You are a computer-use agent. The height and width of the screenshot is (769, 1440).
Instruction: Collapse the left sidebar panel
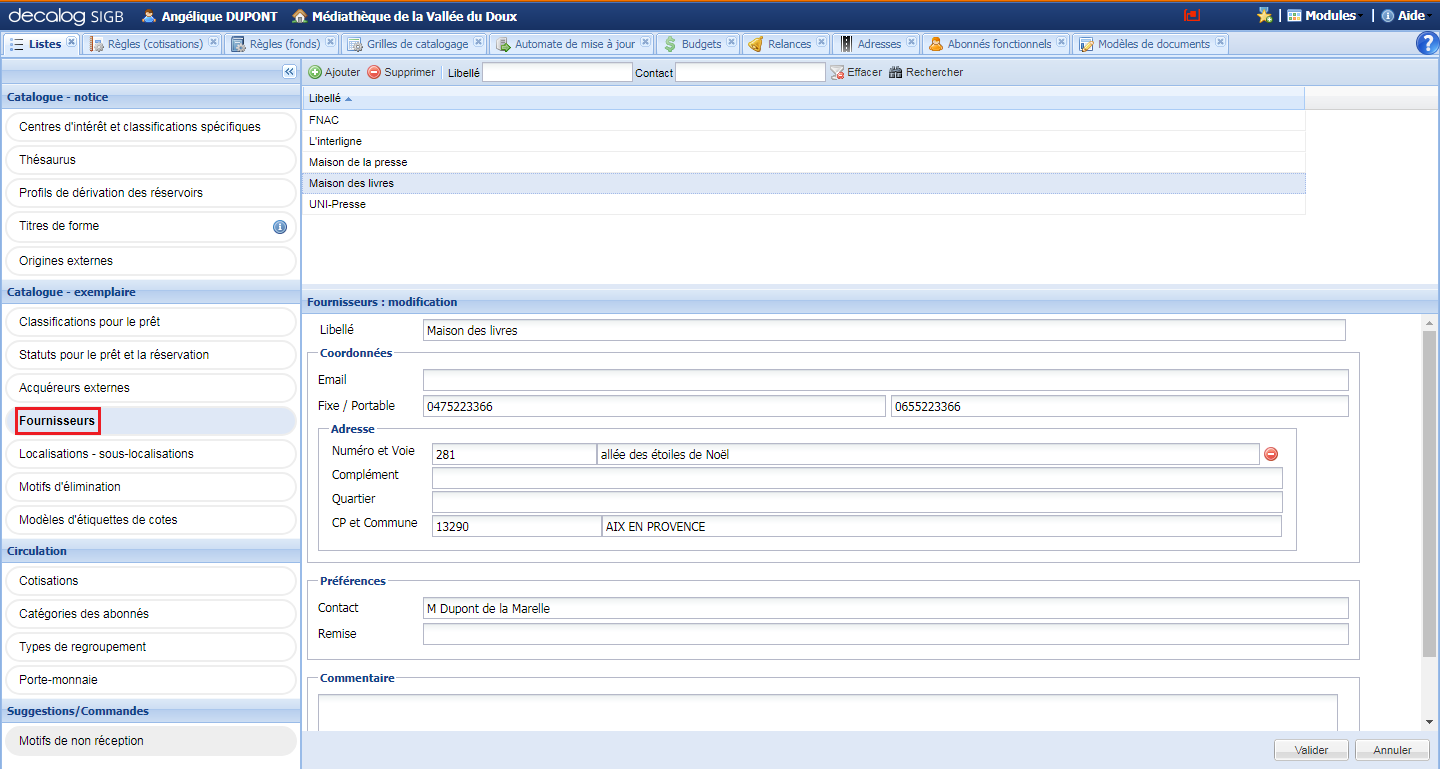coord(289,72)
